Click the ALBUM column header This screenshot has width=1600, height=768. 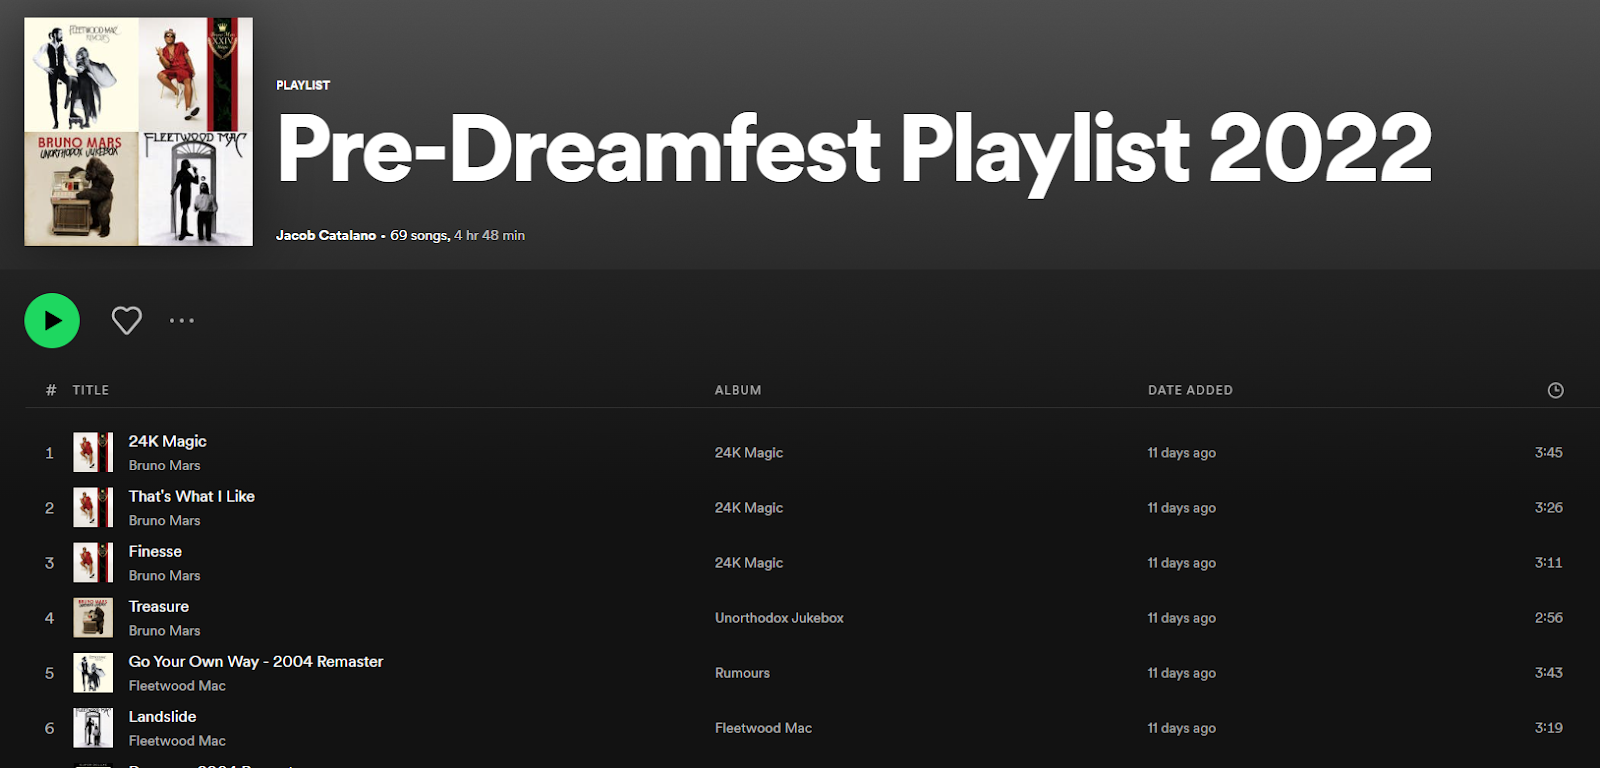(738, 390)
